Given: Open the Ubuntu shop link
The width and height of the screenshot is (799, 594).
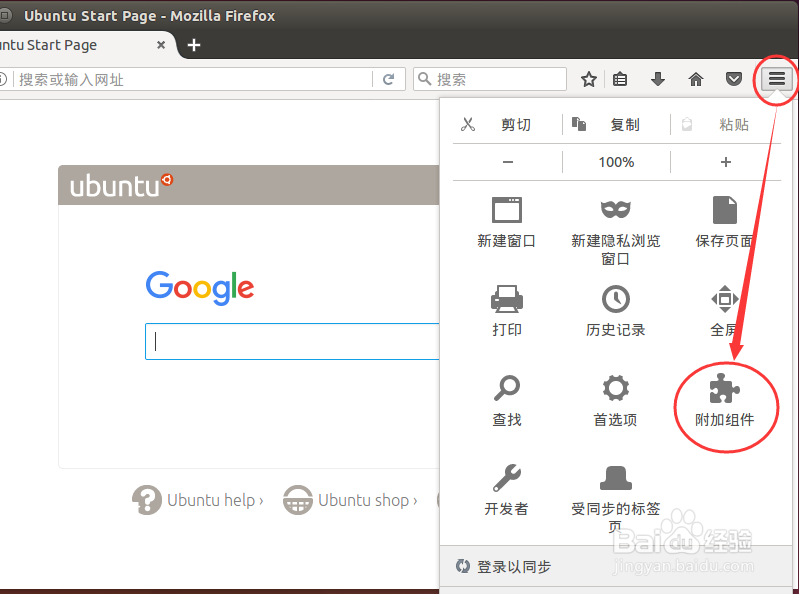Looking at the screenshot, I should click(x=351, y=500).
